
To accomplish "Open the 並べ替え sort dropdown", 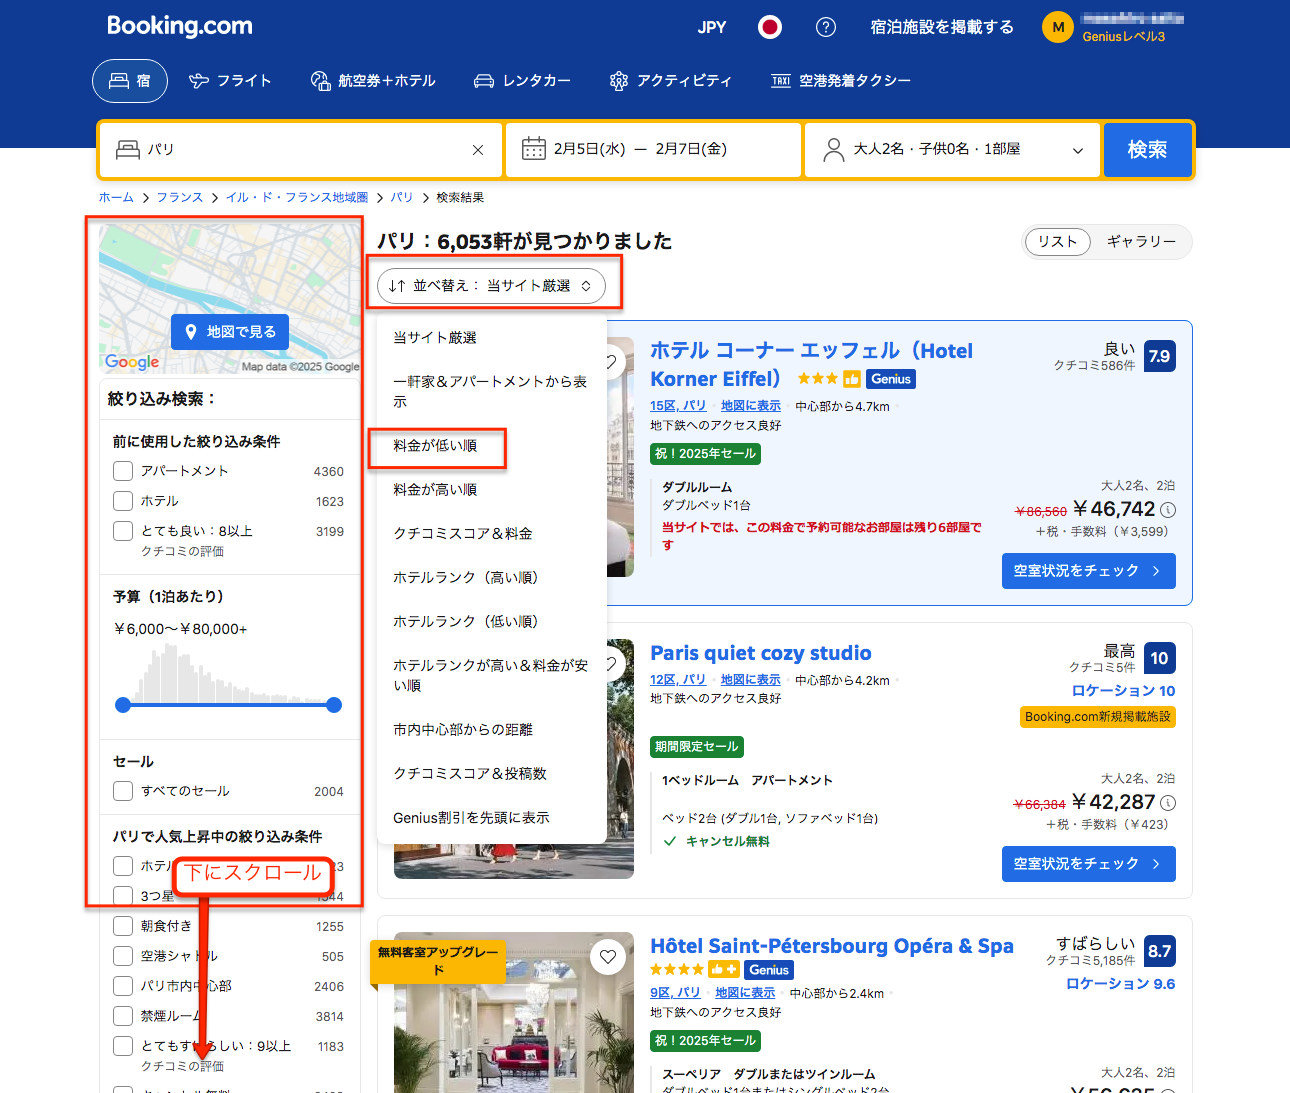I will [x=491, y=286].
